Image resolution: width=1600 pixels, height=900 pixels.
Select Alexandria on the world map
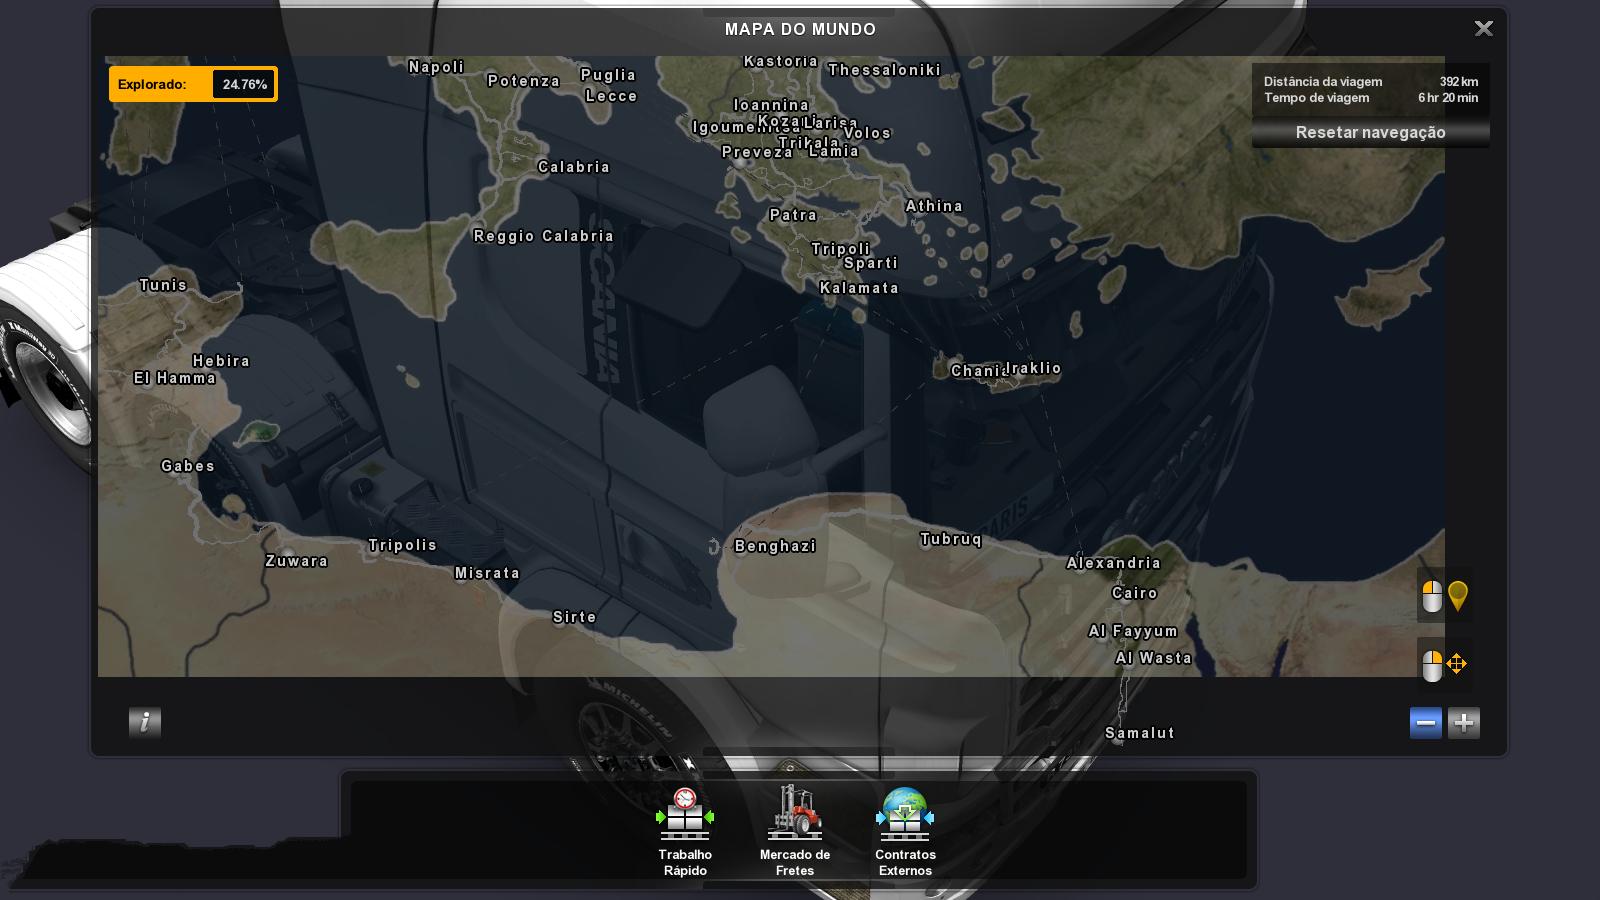(1113, 563)
